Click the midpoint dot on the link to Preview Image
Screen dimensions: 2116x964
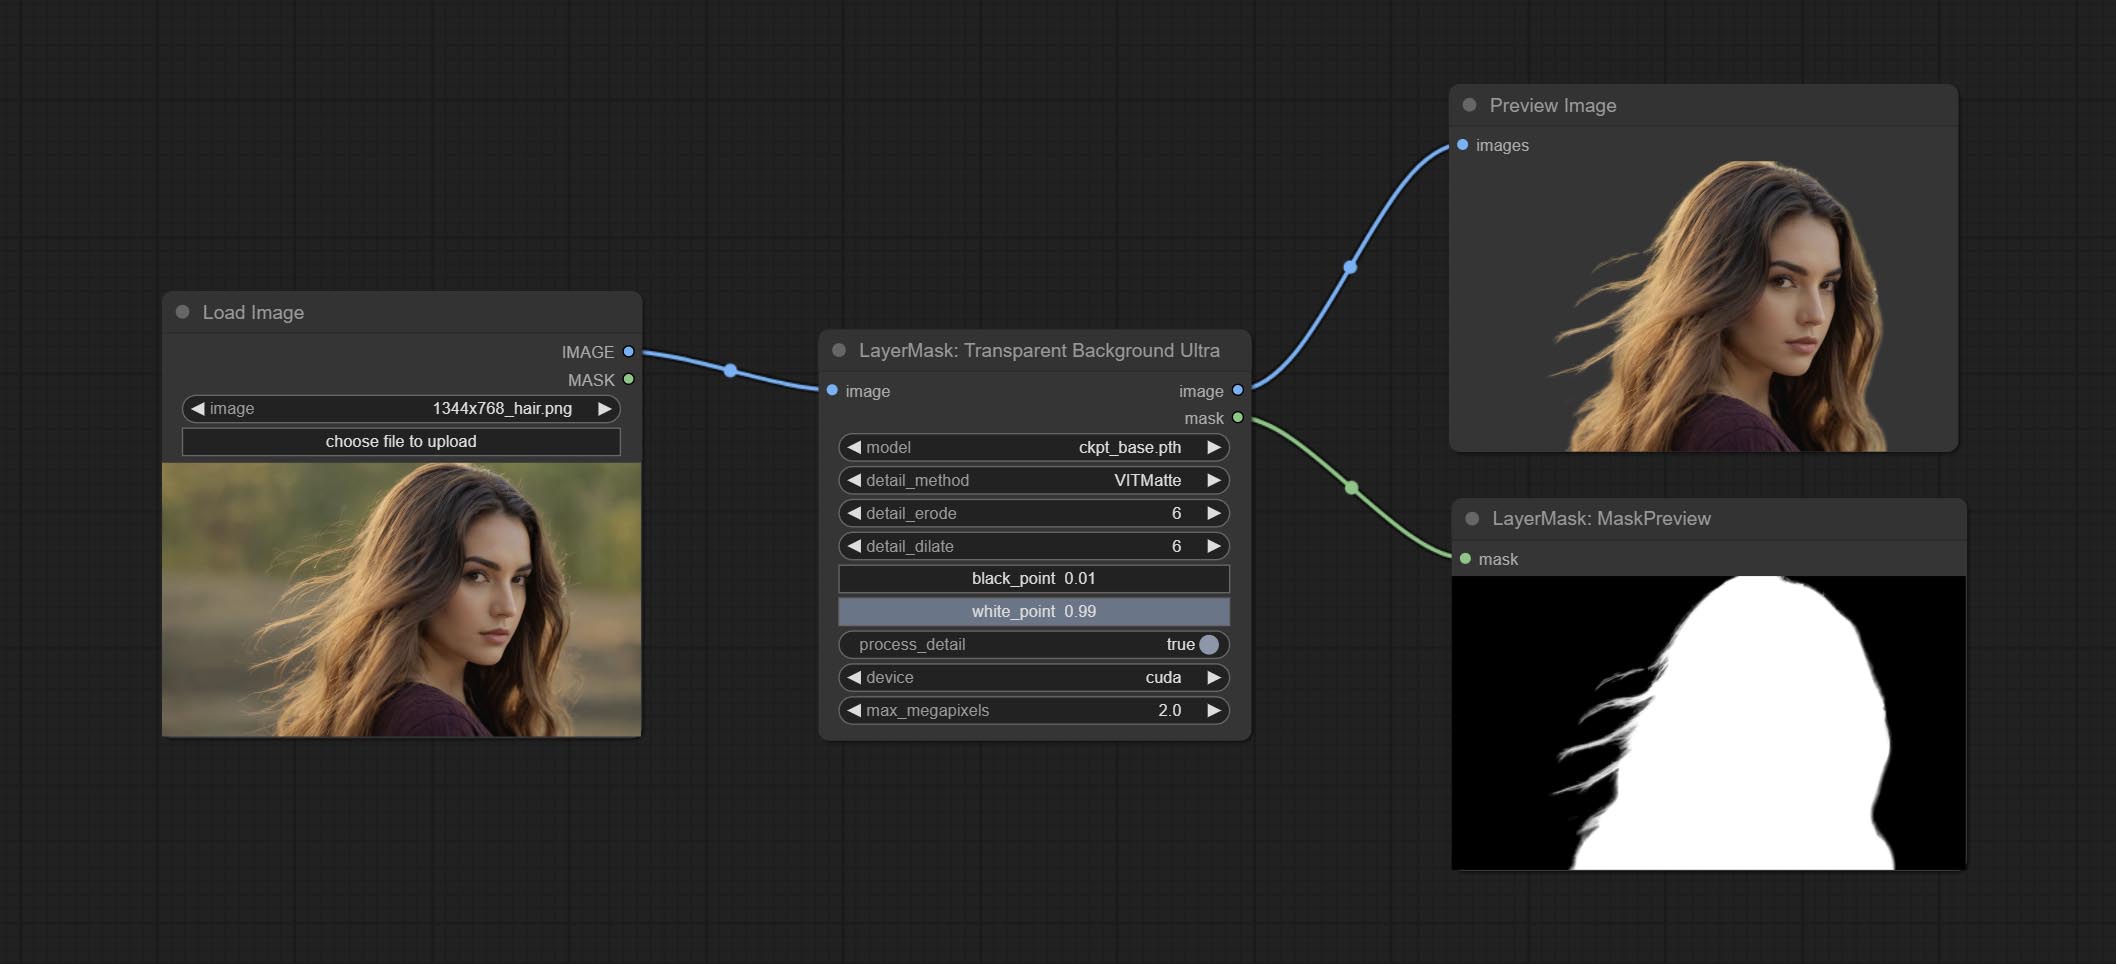[x=1350, y=267]
